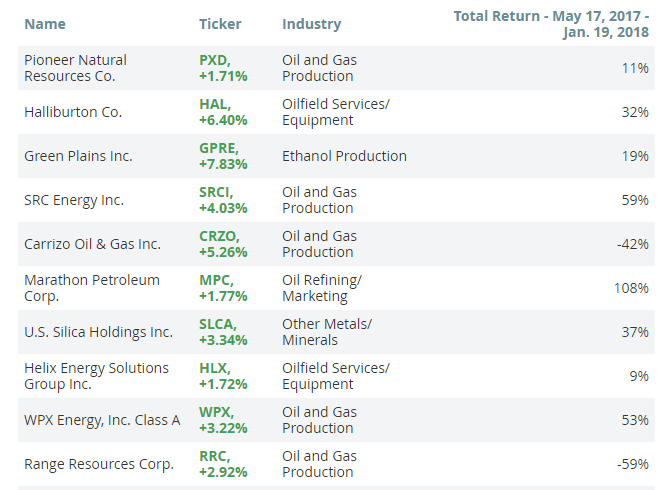The height and width of the screenshot is (490, 670).
Task: Select the Carrizo Oil & Gas Inc. name
Action: coord(92,244)
